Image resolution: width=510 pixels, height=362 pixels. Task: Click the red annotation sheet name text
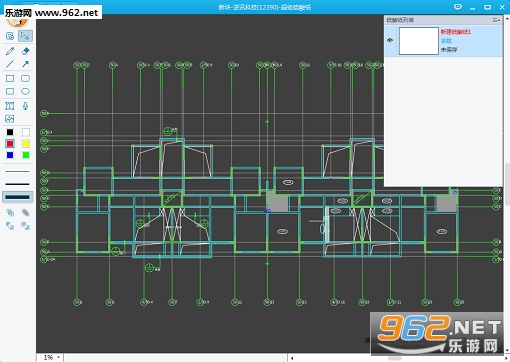pyautogui.click(x=455, y=32)
